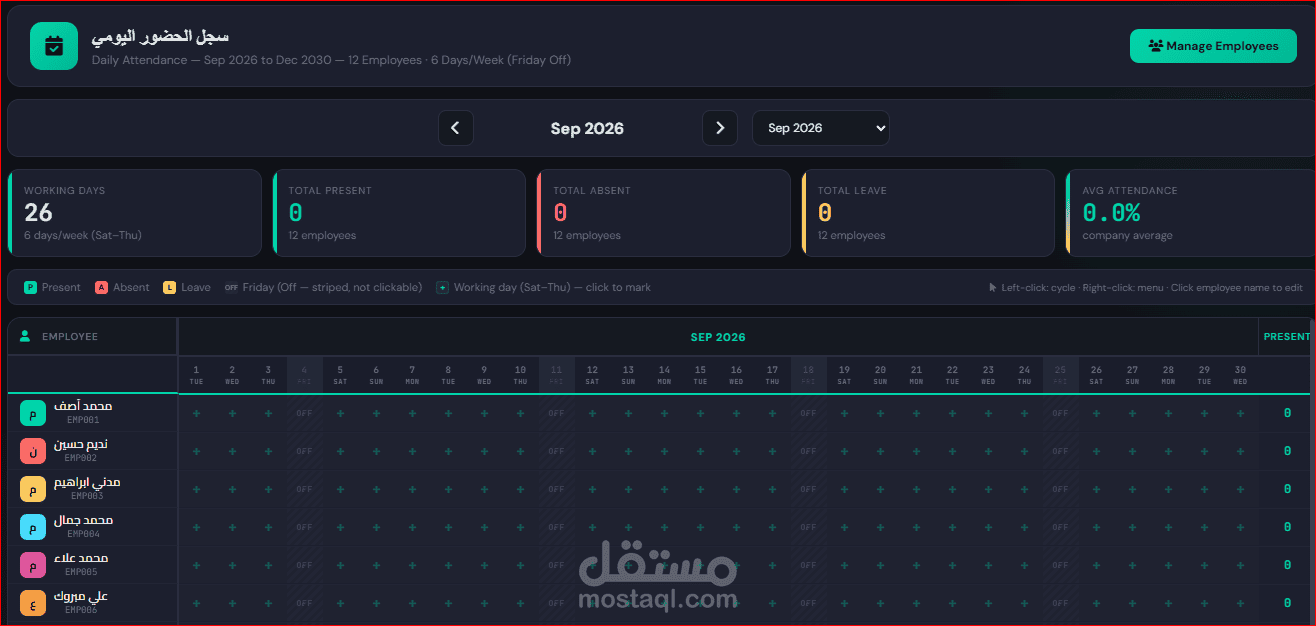Click the person icon in the EMPLOYEE header
The height and width of the screenshot is (626, 1316).
(x=25, y=337)
